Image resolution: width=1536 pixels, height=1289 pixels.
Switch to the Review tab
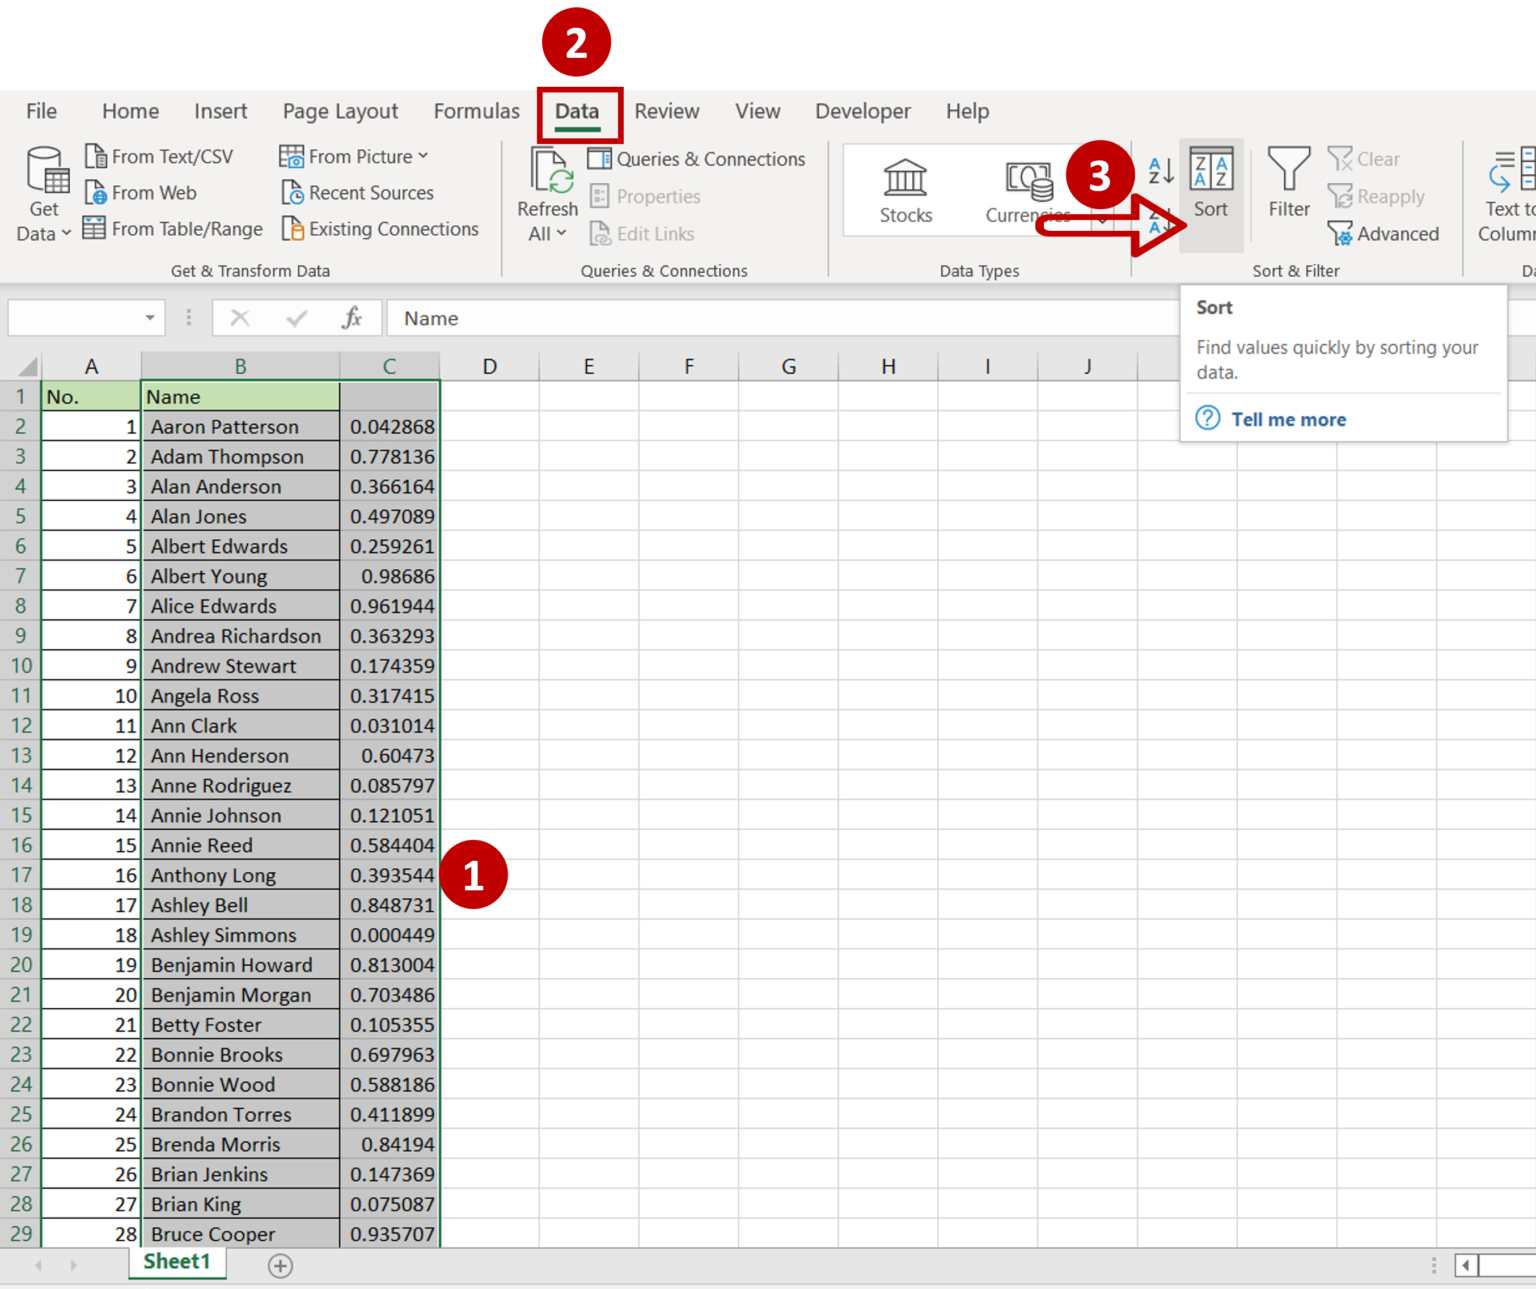(667, 111)
